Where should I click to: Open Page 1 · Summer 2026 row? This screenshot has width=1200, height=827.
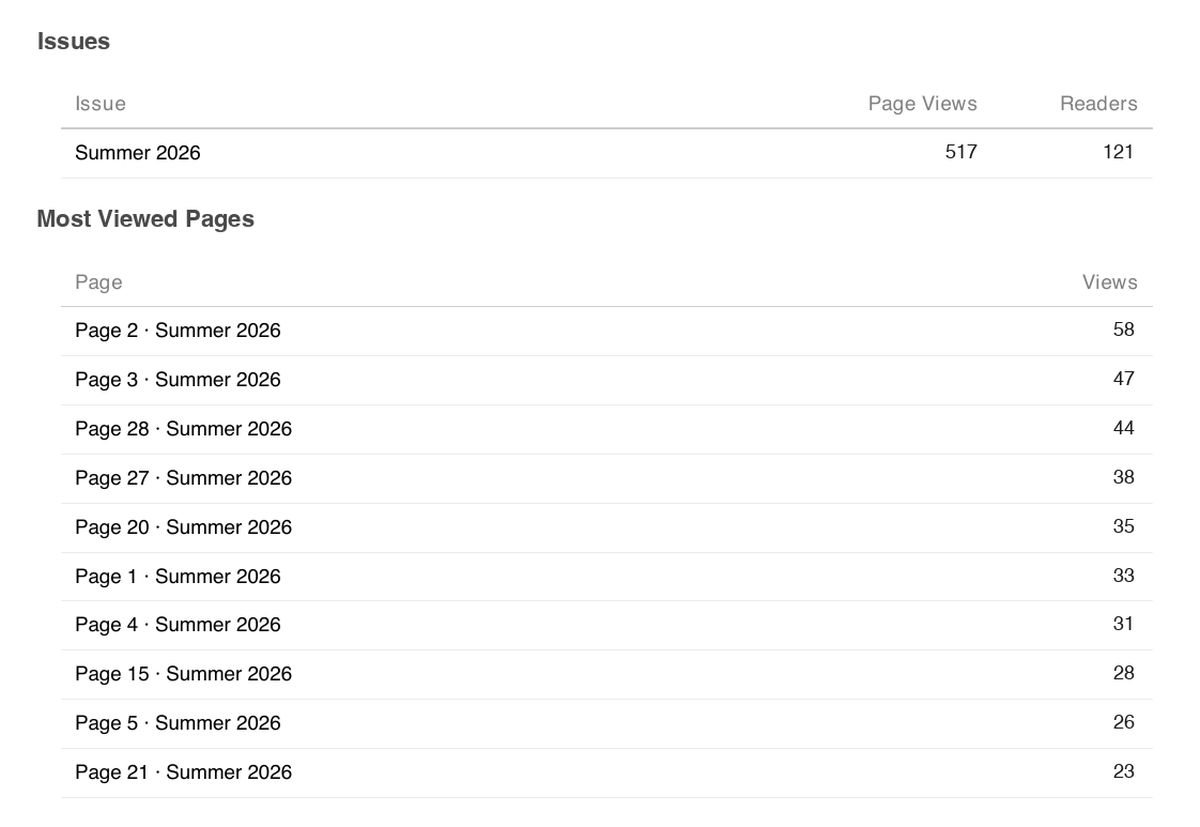[606, 576]
